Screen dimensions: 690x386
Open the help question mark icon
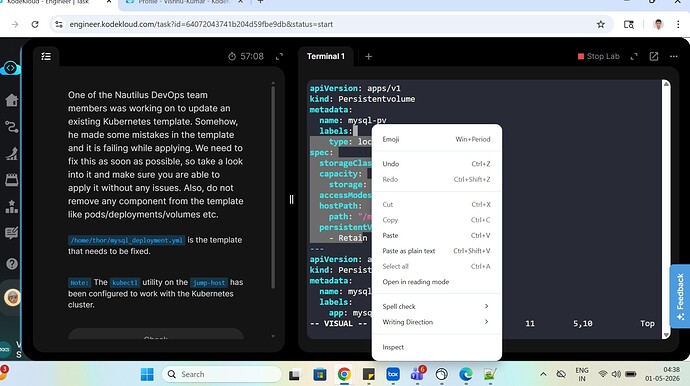click(12, 264)
